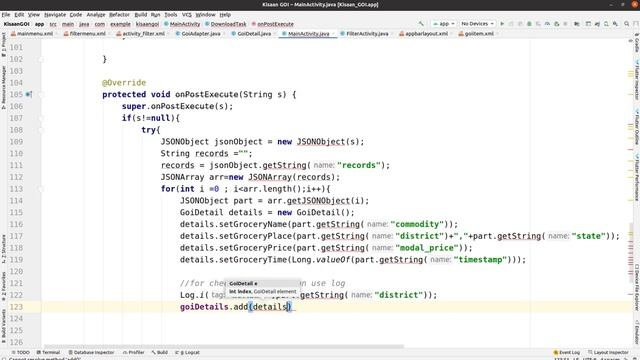
Task: Open the Layout Inspector panel
Action: tap(608, 352)
